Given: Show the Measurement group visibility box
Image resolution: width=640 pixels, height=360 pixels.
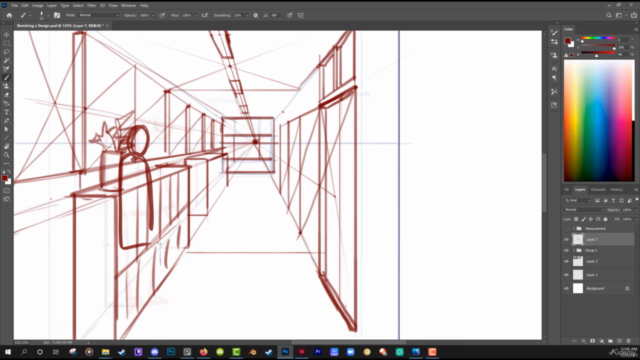Looking at the screenshot, I should point(567,229).
